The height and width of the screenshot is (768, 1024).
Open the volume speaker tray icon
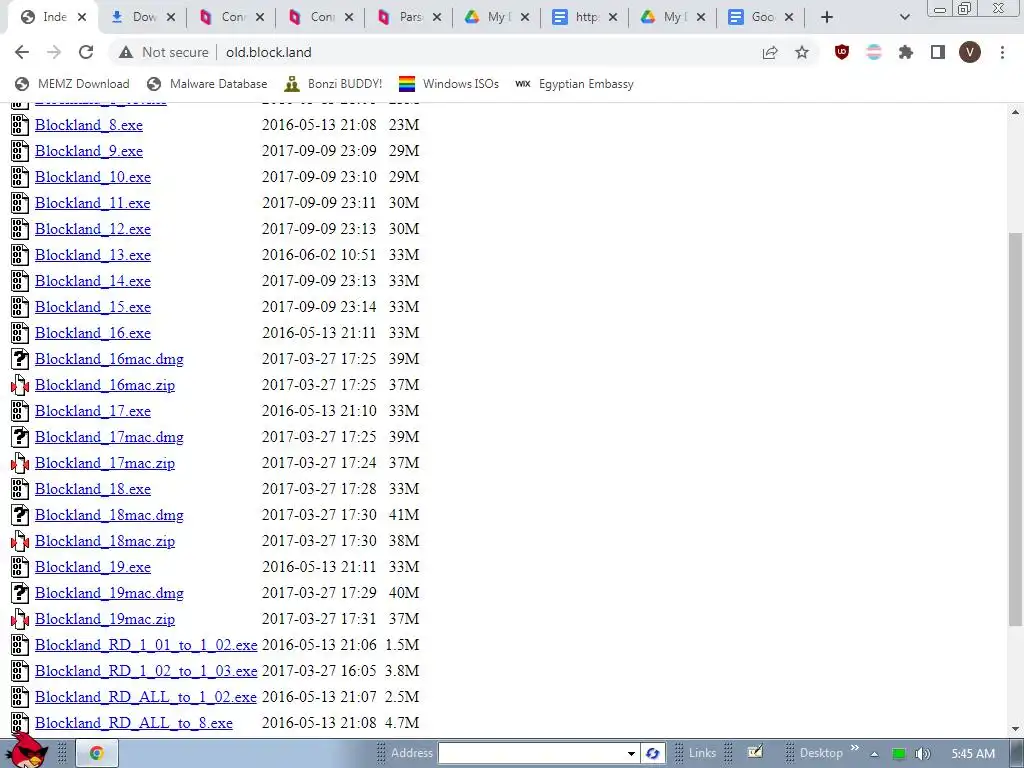(x=923, y=754)
